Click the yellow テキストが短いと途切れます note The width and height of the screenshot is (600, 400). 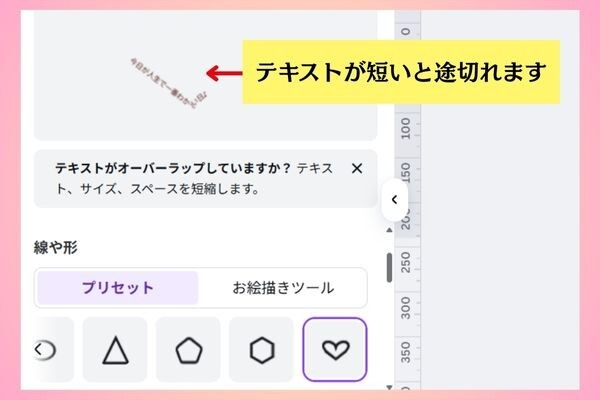(401, 72)
